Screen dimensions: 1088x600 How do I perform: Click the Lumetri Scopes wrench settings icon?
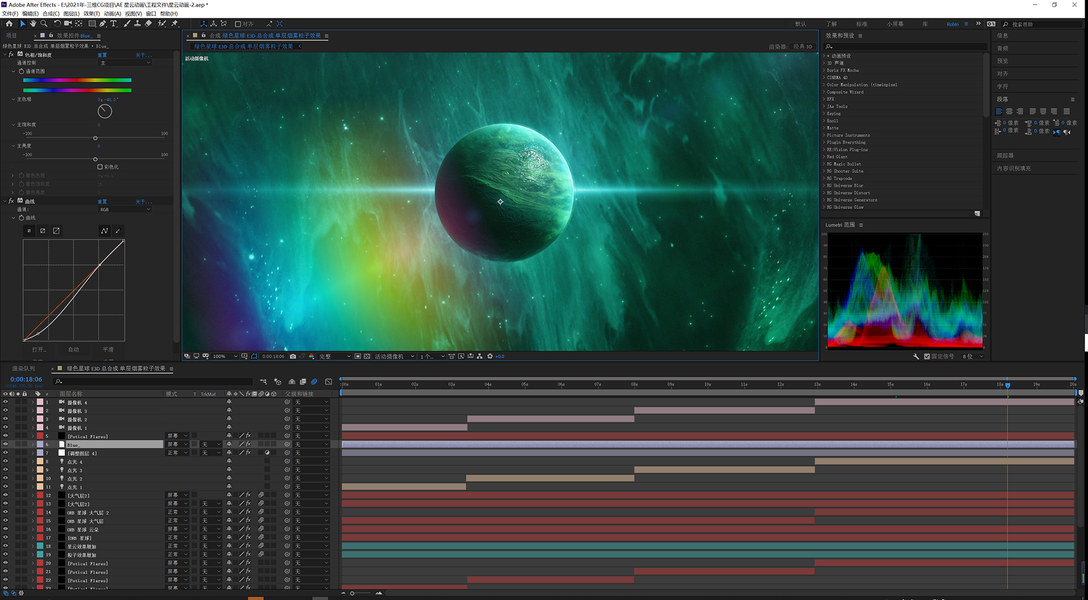pos(916,357)
